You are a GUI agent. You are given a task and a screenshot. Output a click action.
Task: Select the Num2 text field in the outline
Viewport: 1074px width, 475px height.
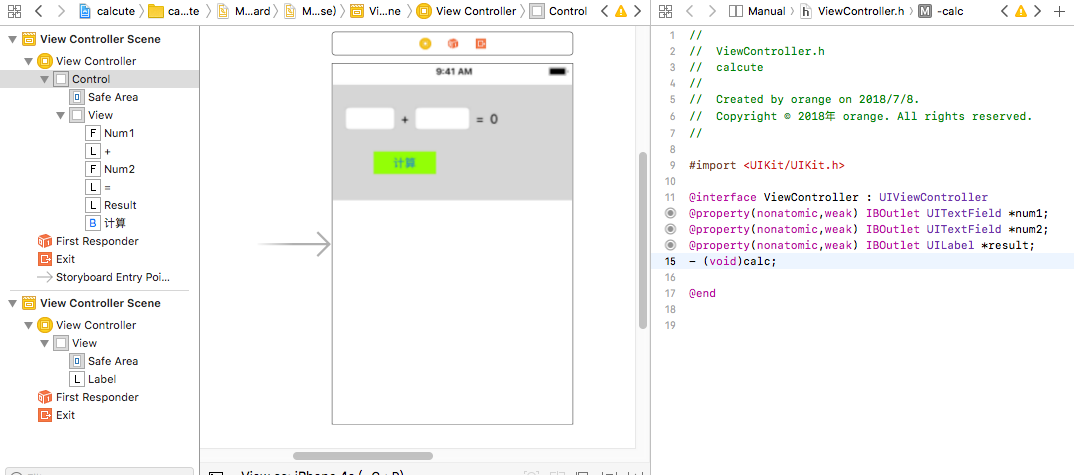[110, 169]
